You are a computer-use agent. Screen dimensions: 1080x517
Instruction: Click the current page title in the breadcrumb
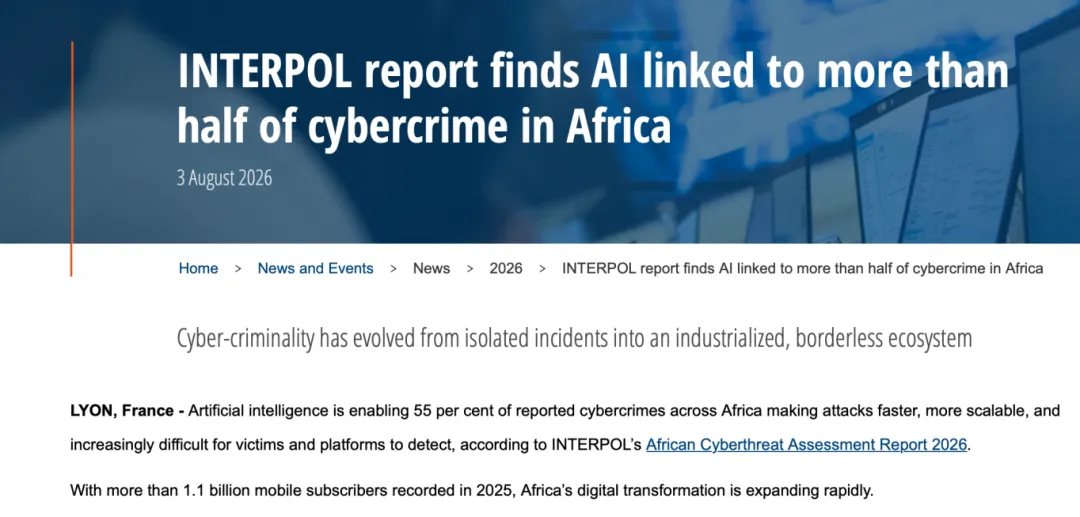[x=802, y=268]
